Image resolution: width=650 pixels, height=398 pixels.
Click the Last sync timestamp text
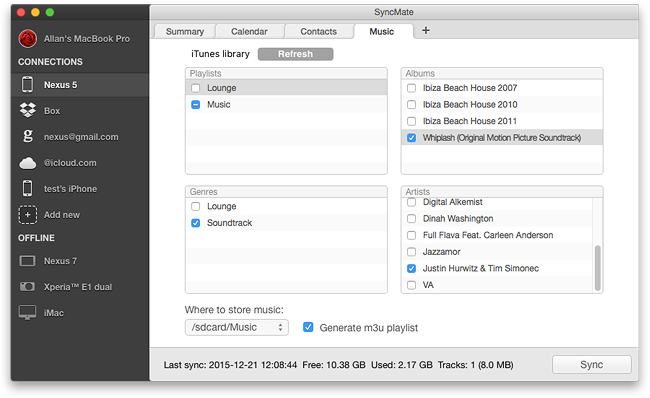tap(230, 365)
